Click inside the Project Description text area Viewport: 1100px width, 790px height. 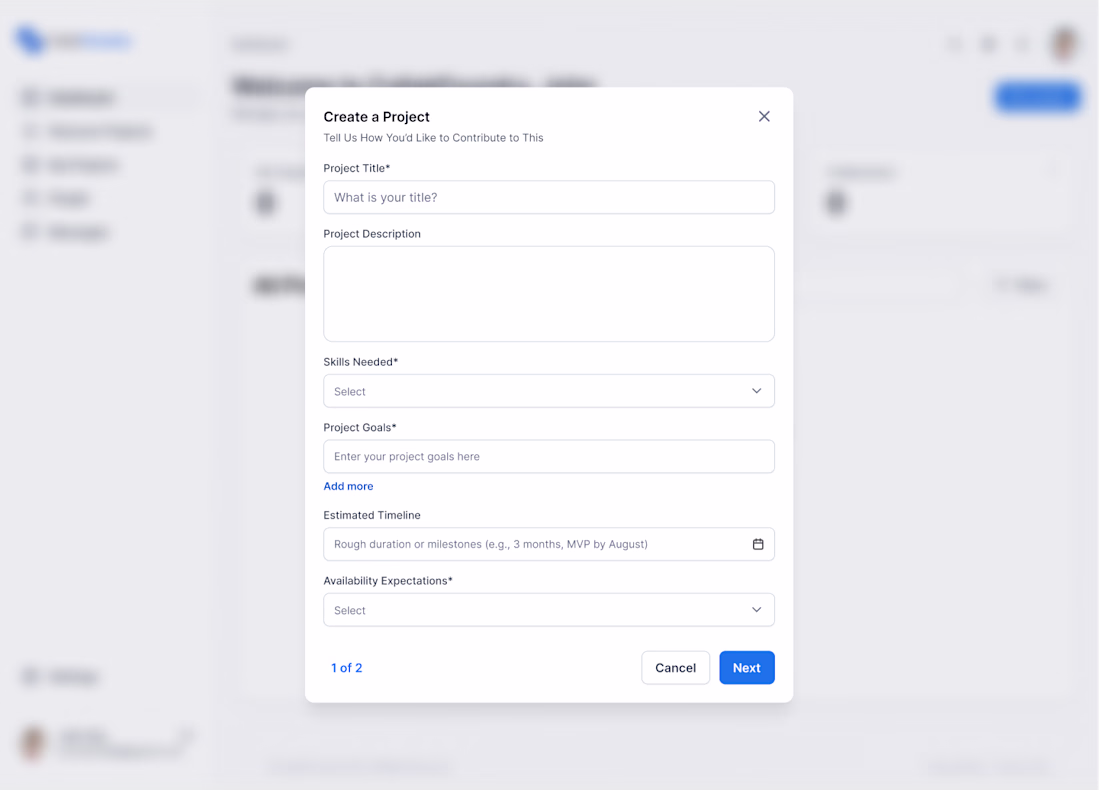tap(548, 294)
